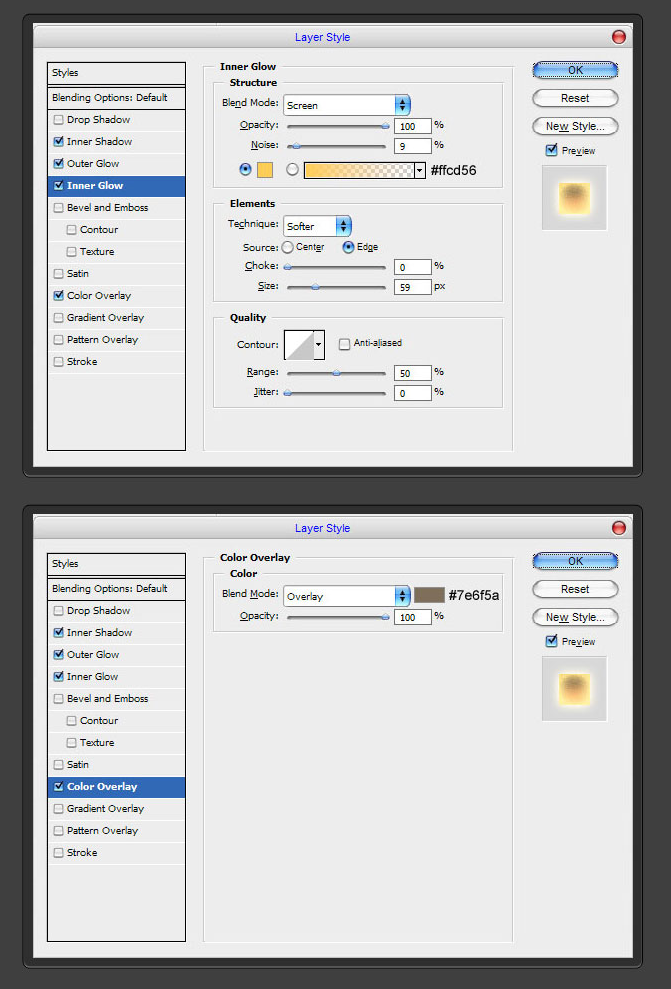Click Color Overlay Opacity value field
Image resolution: width=671 pixels, height=989 pixels.
click(413, 617)
